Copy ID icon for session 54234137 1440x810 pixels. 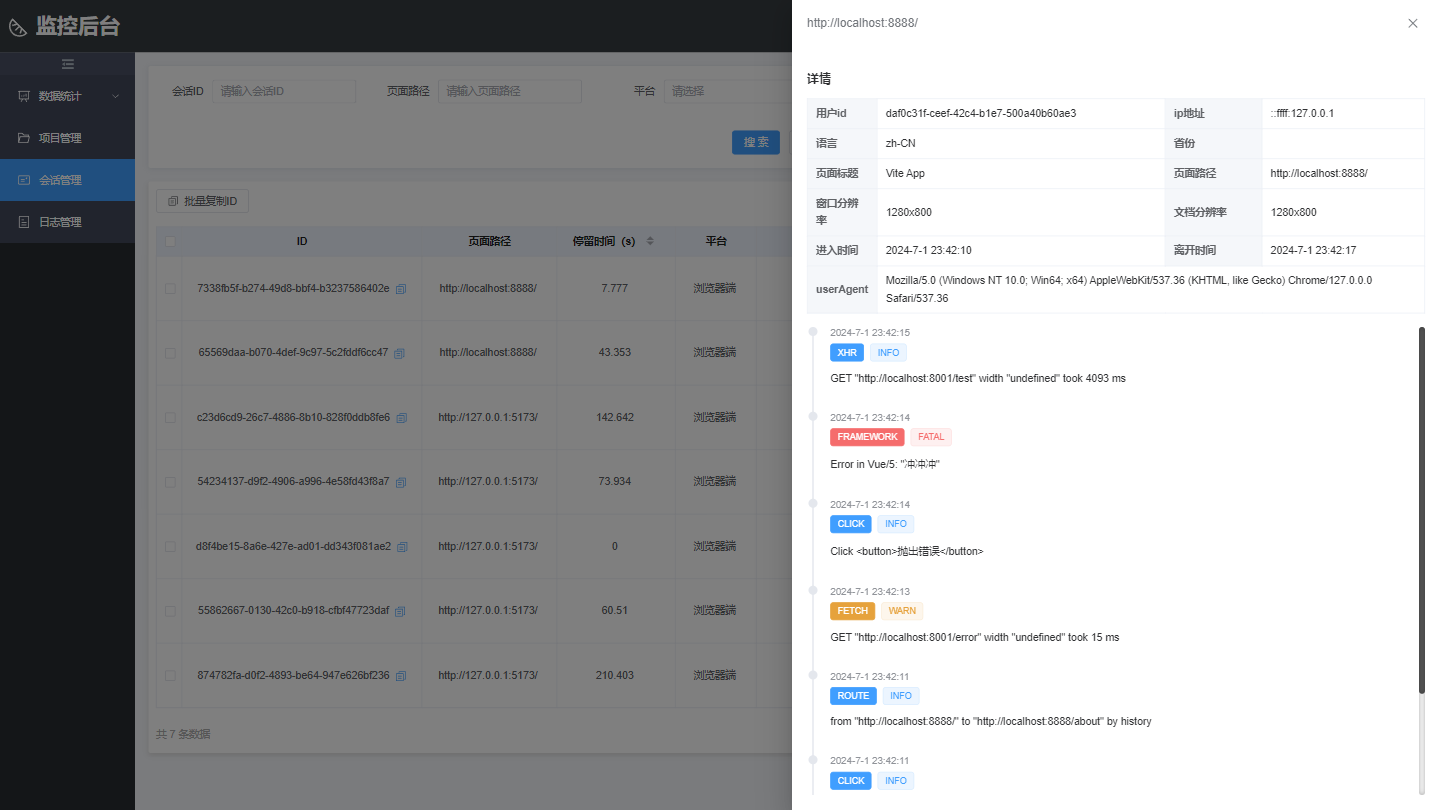click(x=401, y=482)
